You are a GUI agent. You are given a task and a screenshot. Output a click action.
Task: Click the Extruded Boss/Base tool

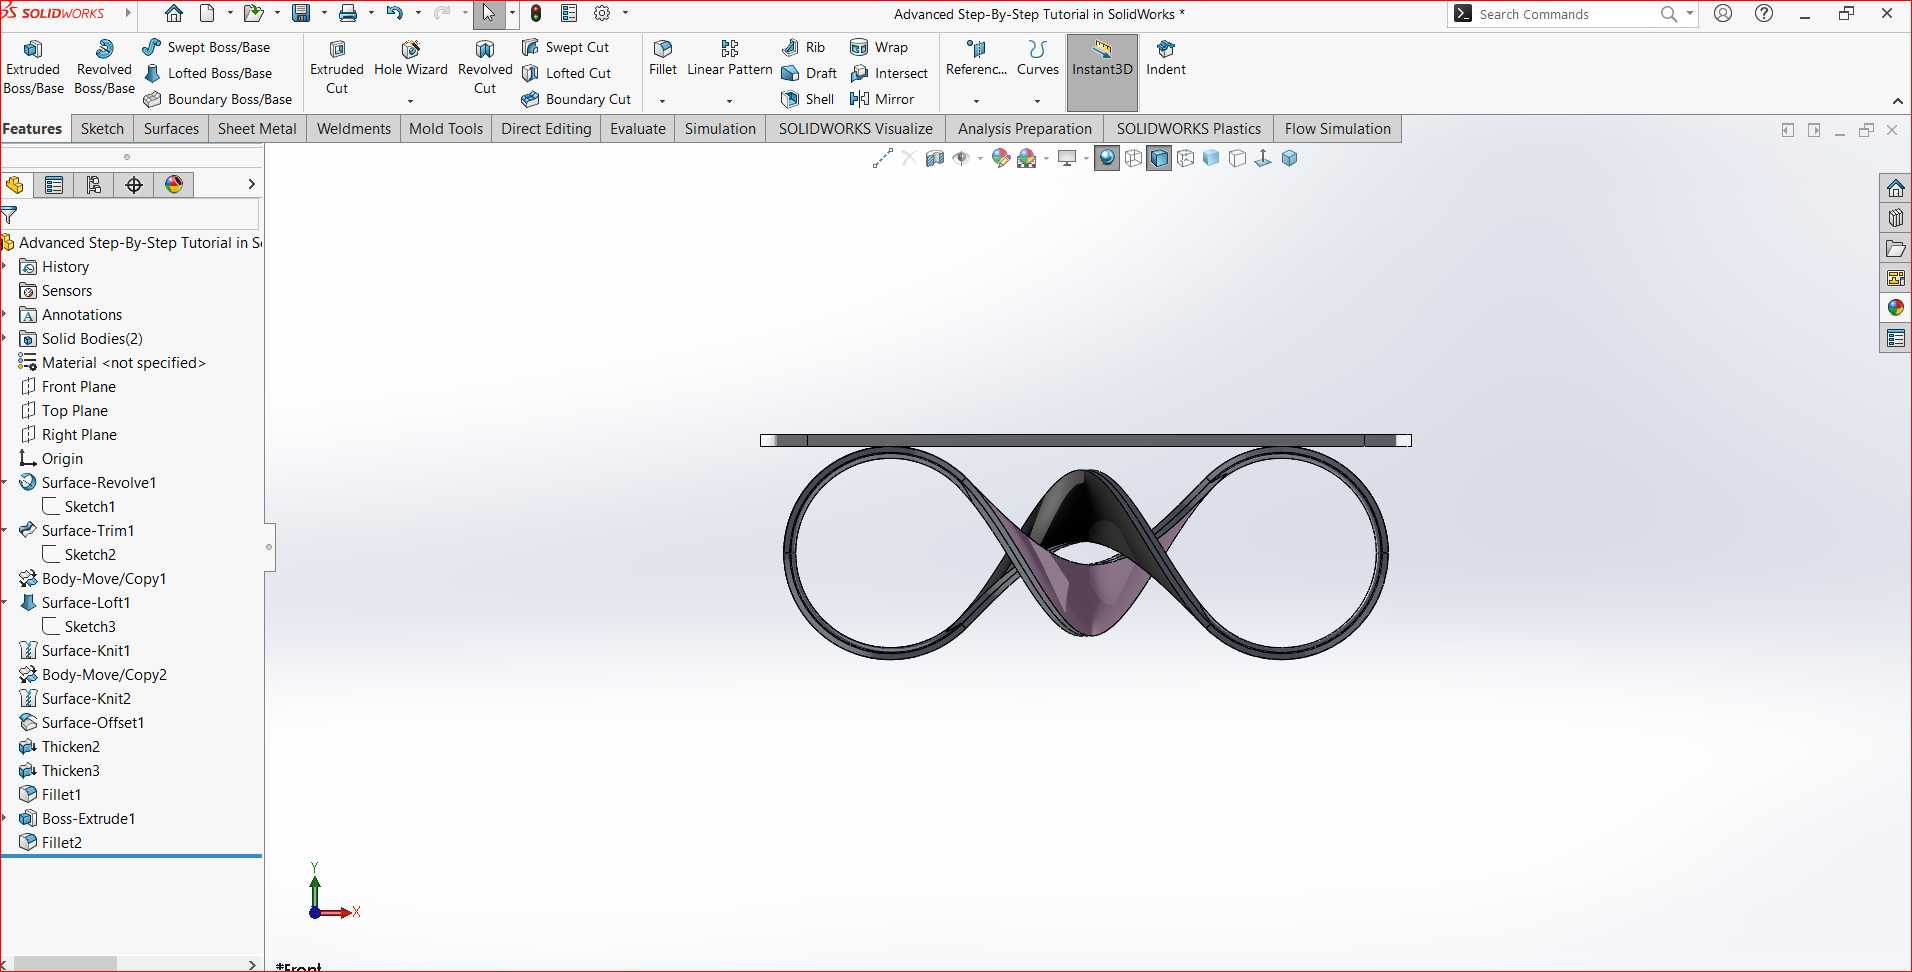click(x=33, y=68)
